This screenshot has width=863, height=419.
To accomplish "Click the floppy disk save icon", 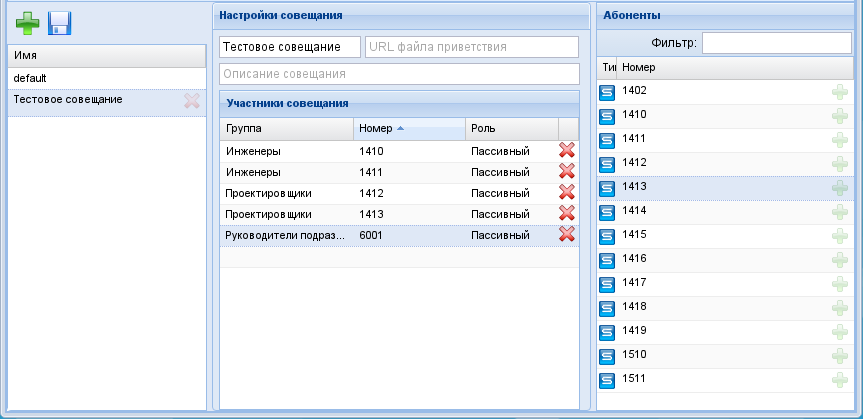I will click(x=59, y=24).
